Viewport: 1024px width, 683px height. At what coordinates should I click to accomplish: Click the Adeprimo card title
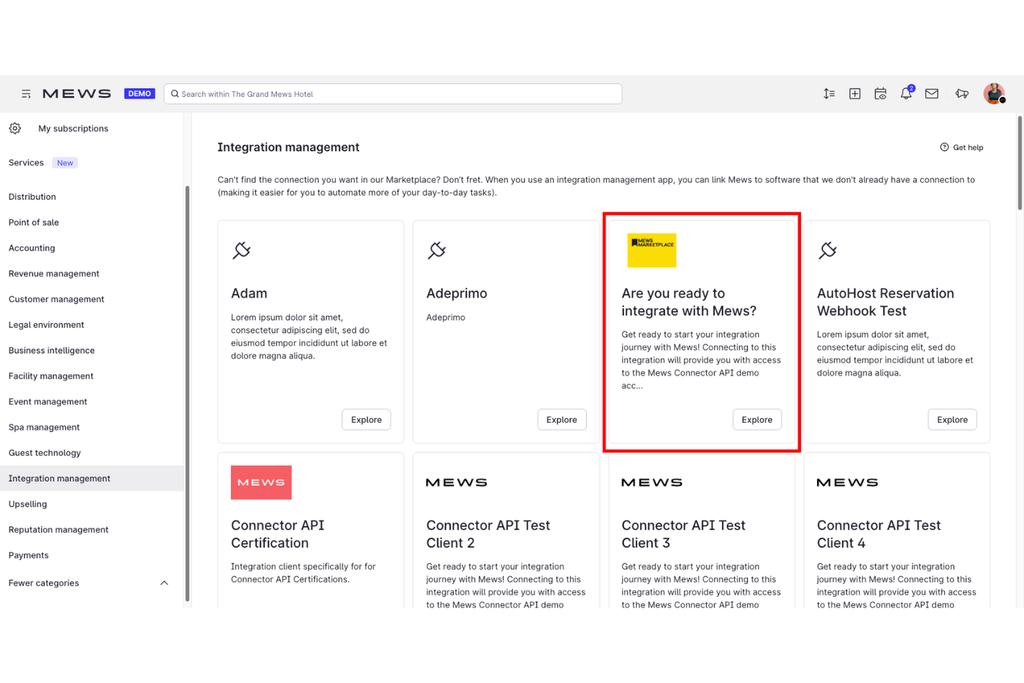456,294
